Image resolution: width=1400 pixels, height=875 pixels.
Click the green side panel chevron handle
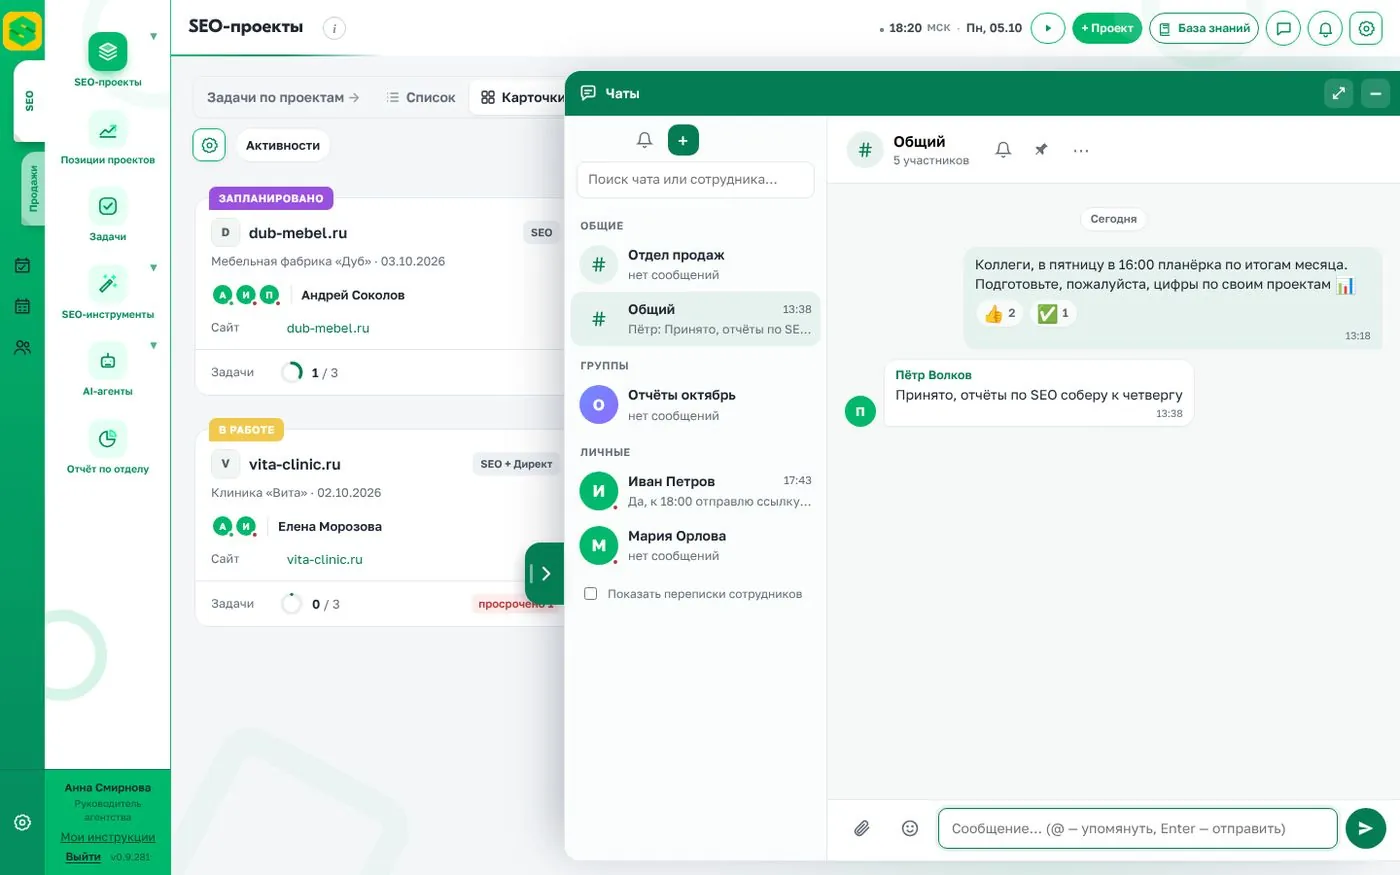tap(545, 573)
